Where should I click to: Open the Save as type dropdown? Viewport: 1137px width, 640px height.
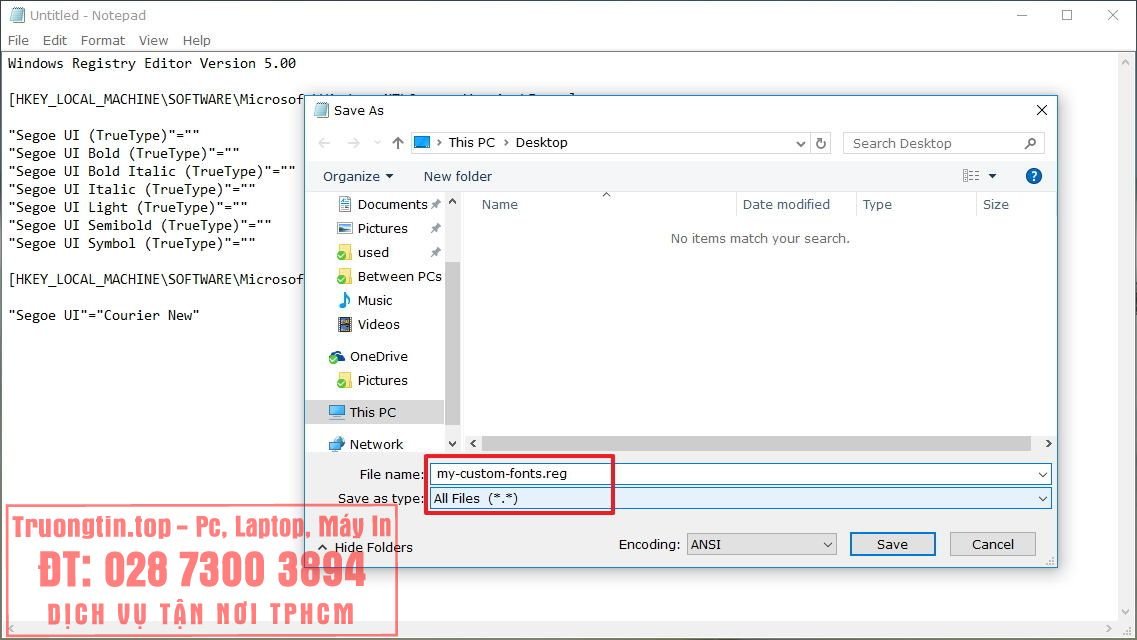pos(1044,498)
